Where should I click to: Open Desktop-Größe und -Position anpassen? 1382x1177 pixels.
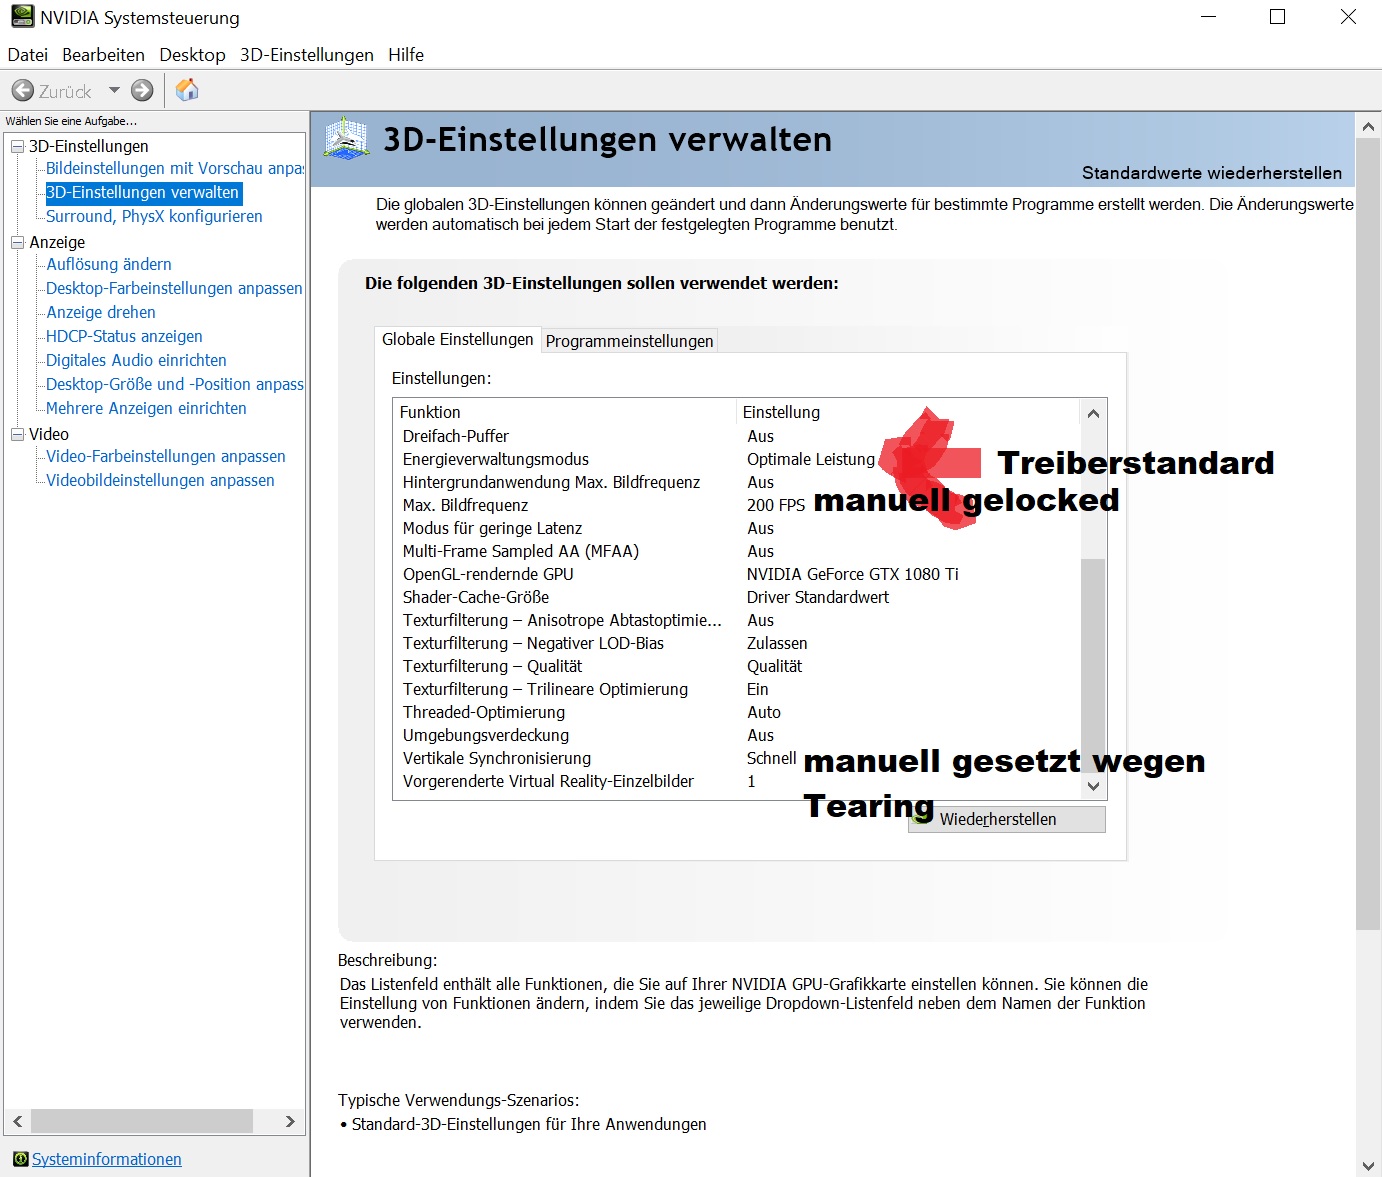pos(174,385)
